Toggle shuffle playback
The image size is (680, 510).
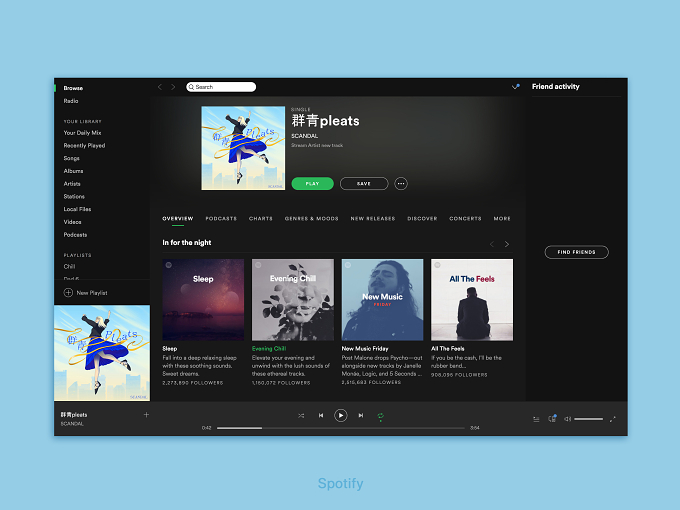[x=301, y=415]
